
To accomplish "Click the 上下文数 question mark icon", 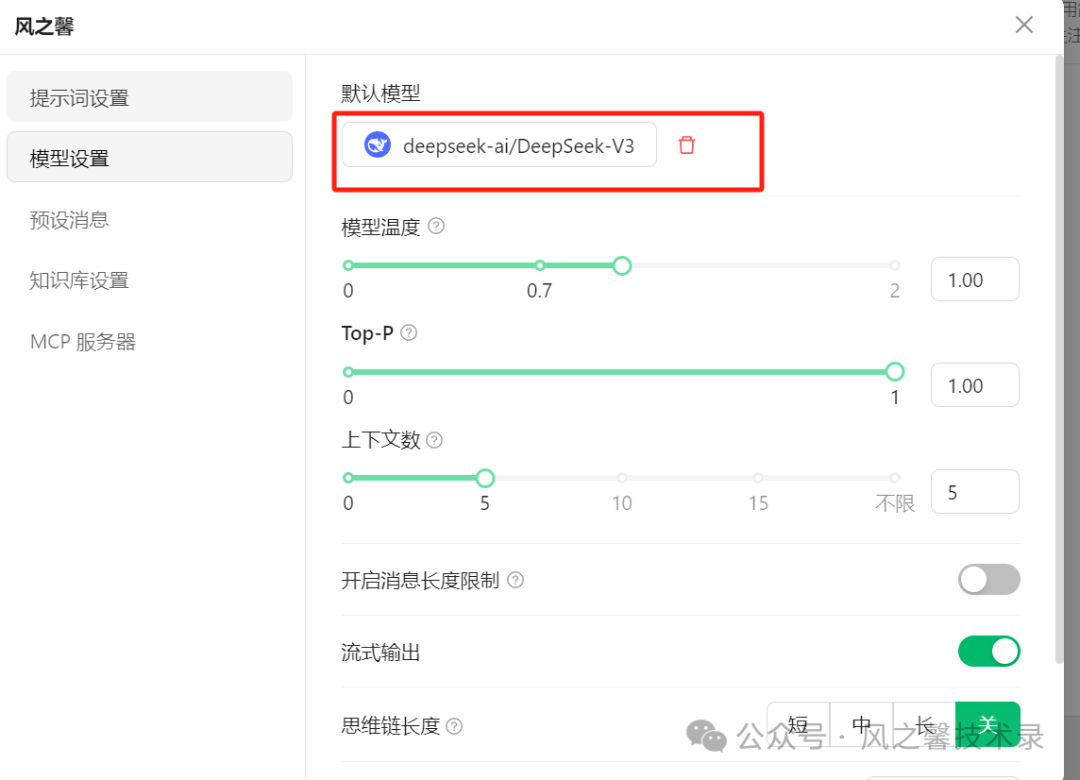I will [x=434, y=440].
